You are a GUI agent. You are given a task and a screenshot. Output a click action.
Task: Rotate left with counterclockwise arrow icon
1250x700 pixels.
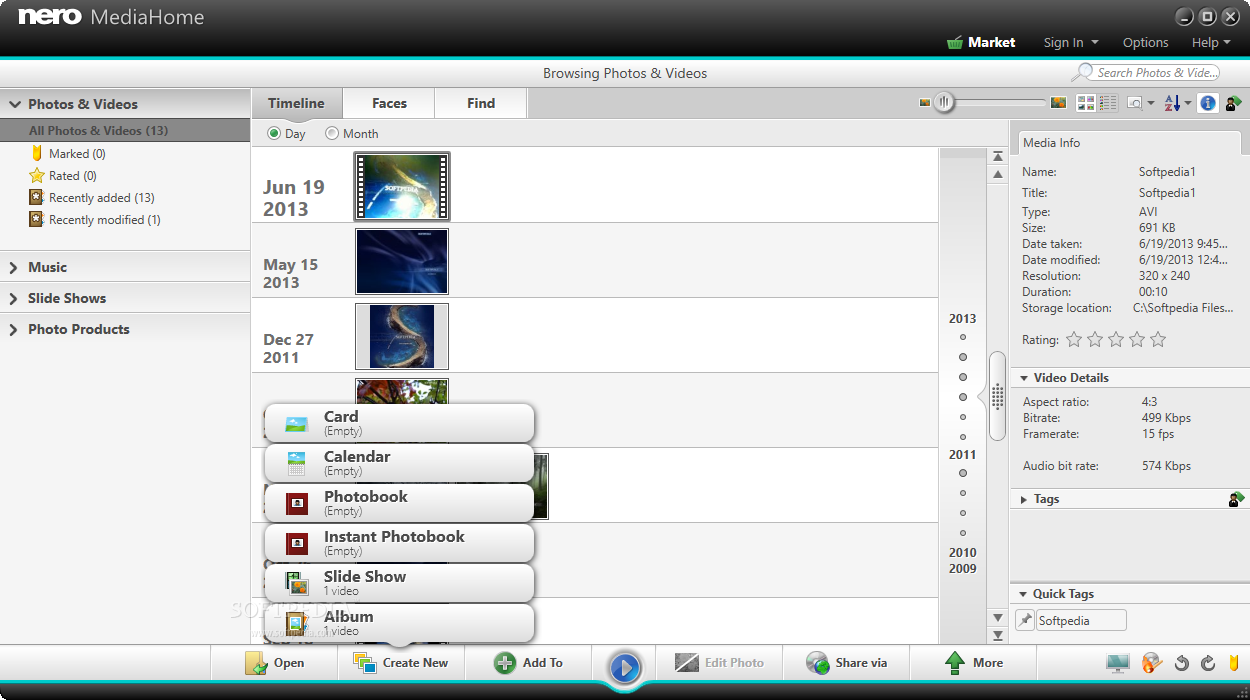1182,663
